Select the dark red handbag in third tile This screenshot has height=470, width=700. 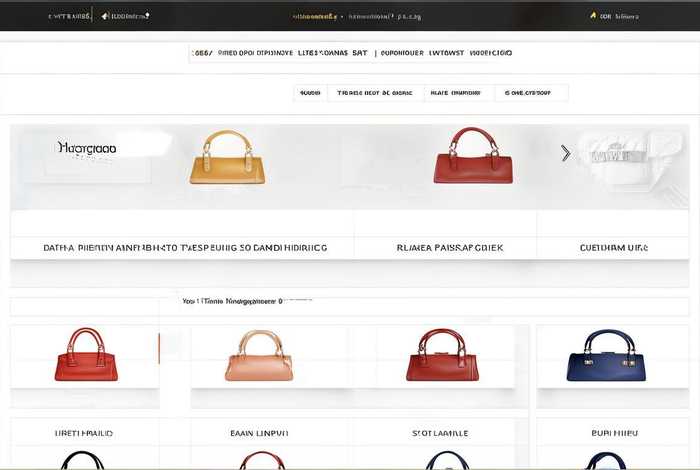click(442, 356)
